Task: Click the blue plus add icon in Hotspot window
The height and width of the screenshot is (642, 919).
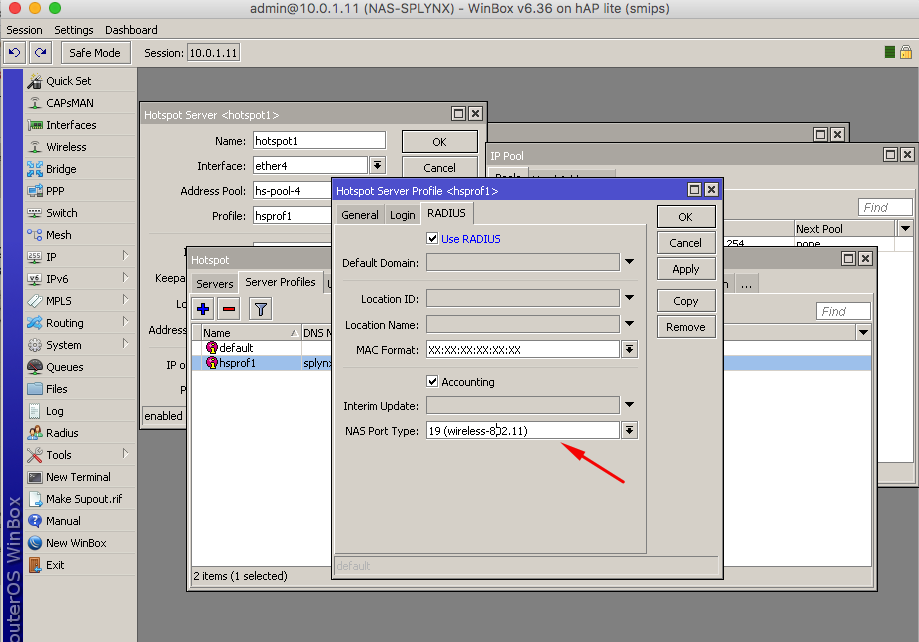Action: point(204,309)
